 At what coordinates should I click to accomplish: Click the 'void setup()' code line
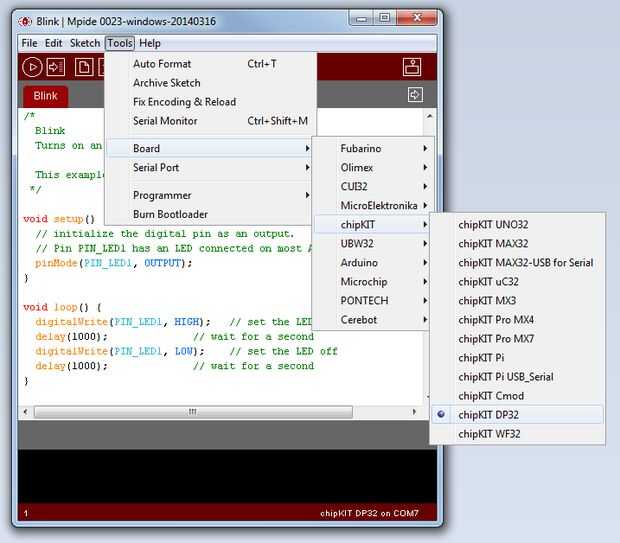coord(59,219)
